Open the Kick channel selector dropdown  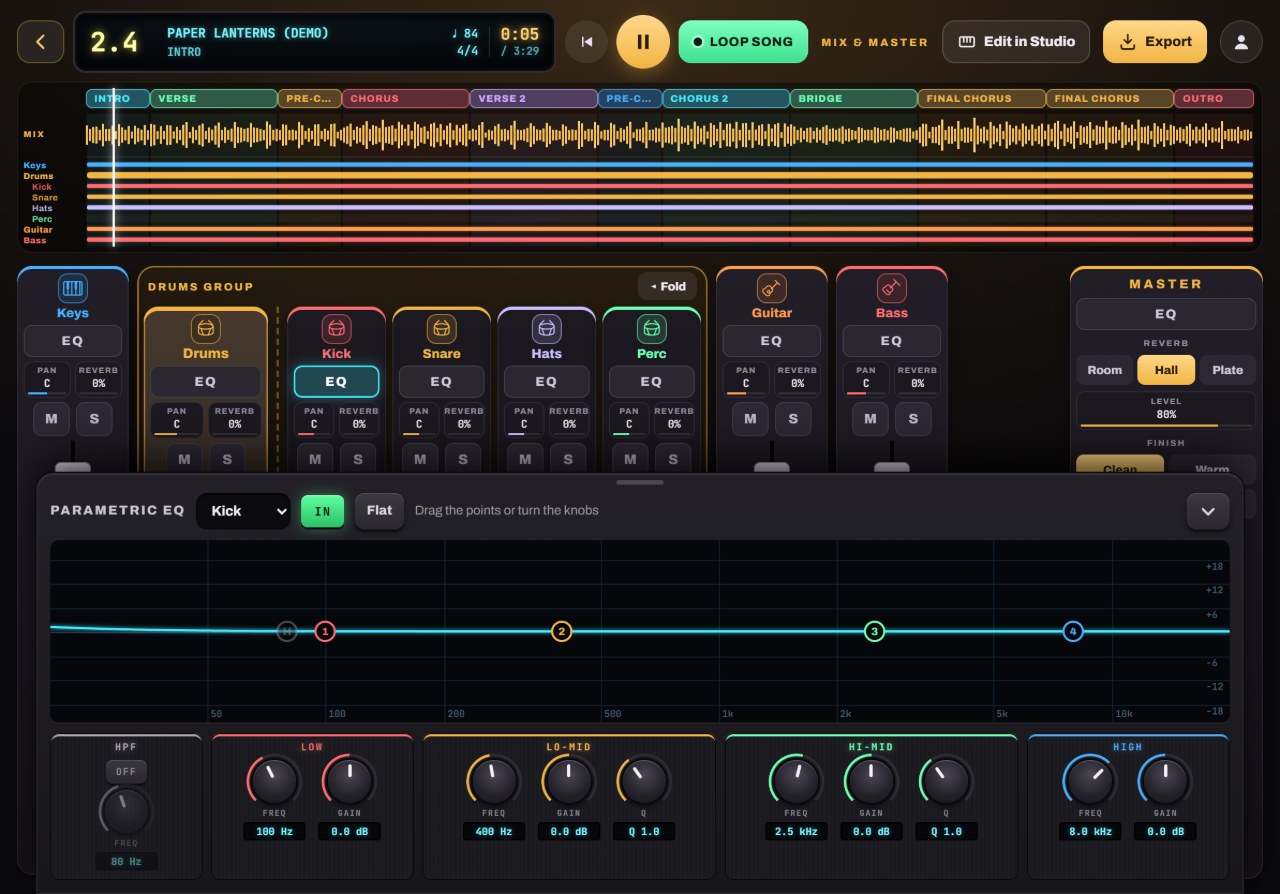click(243, 511)
